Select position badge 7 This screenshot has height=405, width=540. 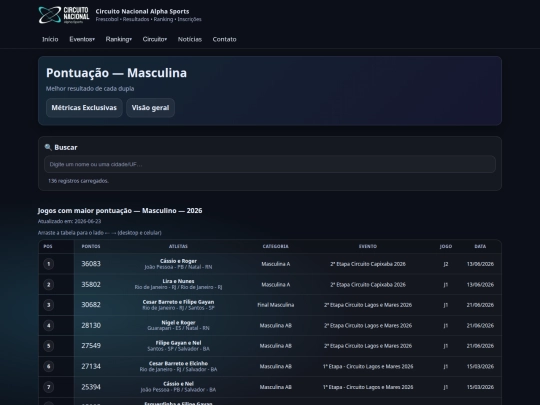coord(49,387)
